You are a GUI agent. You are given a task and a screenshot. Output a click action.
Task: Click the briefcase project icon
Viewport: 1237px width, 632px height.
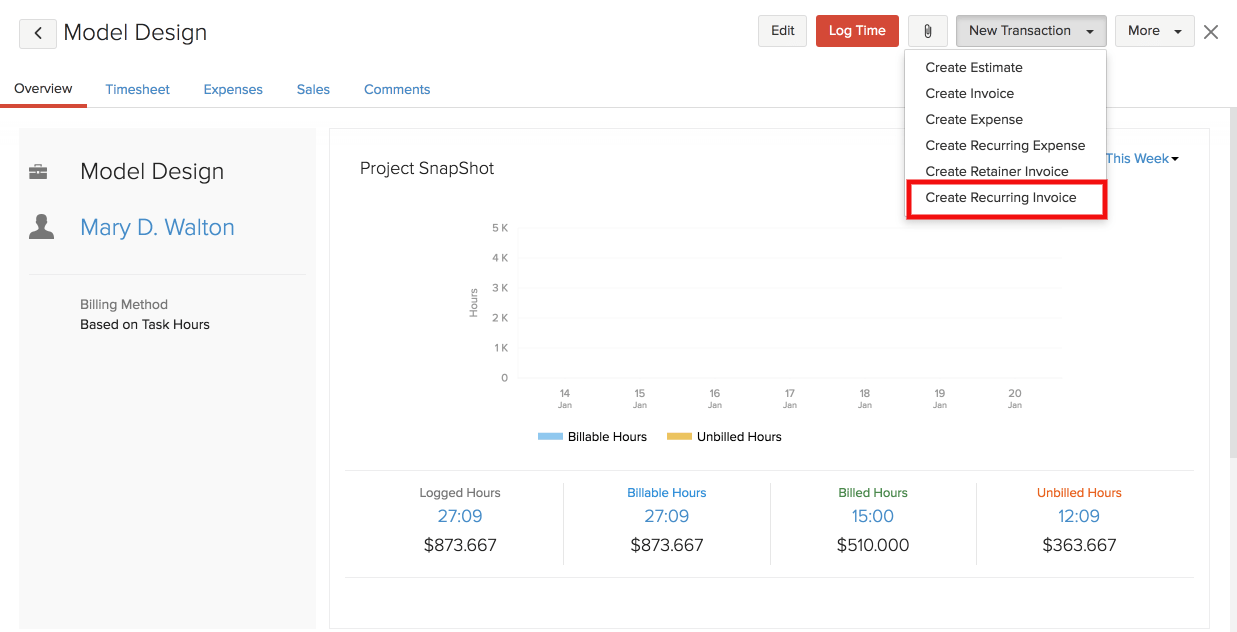[39, 172]
